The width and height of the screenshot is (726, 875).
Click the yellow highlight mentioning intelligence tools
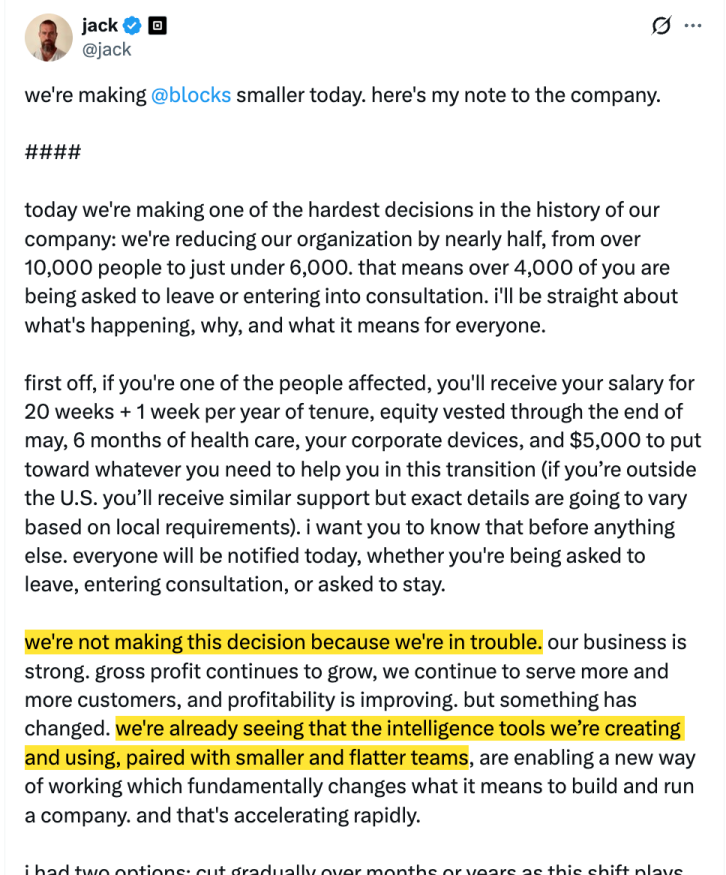(x=400, y=728)
